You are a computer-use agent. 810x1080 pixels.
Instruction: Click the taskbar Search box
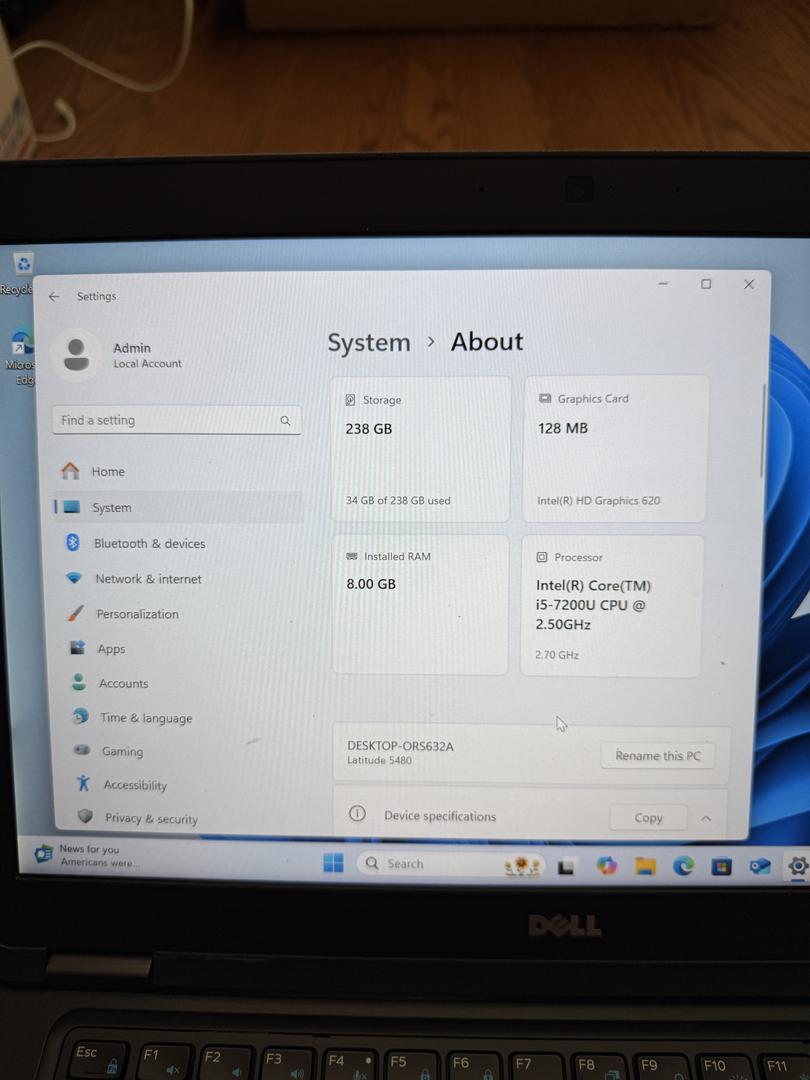click(x=450, y=864)
